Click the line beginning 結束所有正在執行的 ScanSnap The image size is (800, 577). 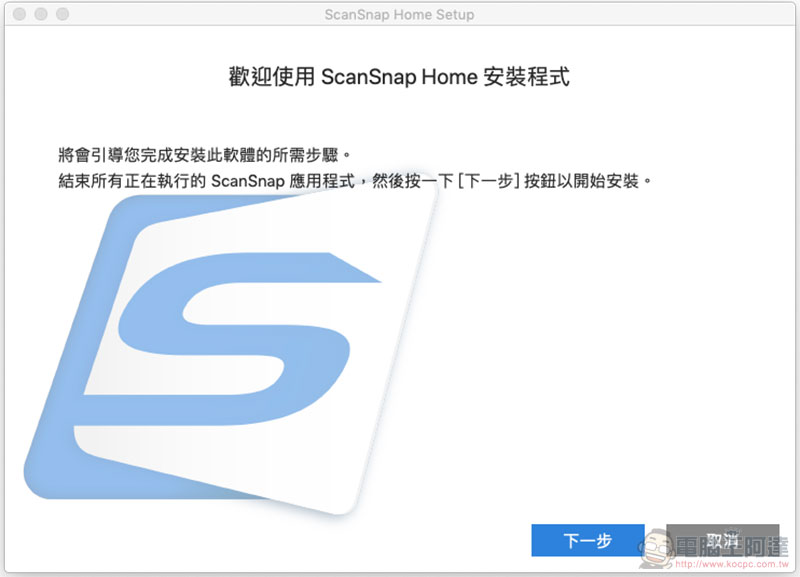click(x=355, y=181)
